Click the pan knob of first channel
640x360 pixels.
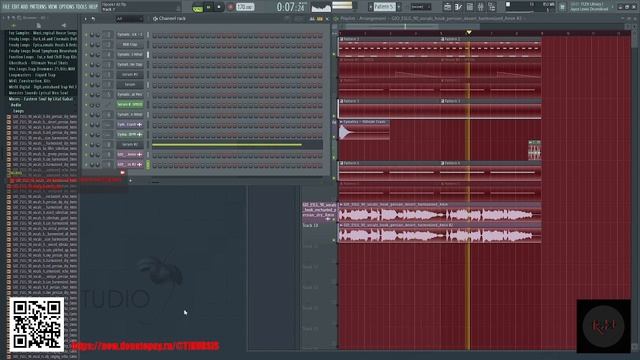click(92, 35)
